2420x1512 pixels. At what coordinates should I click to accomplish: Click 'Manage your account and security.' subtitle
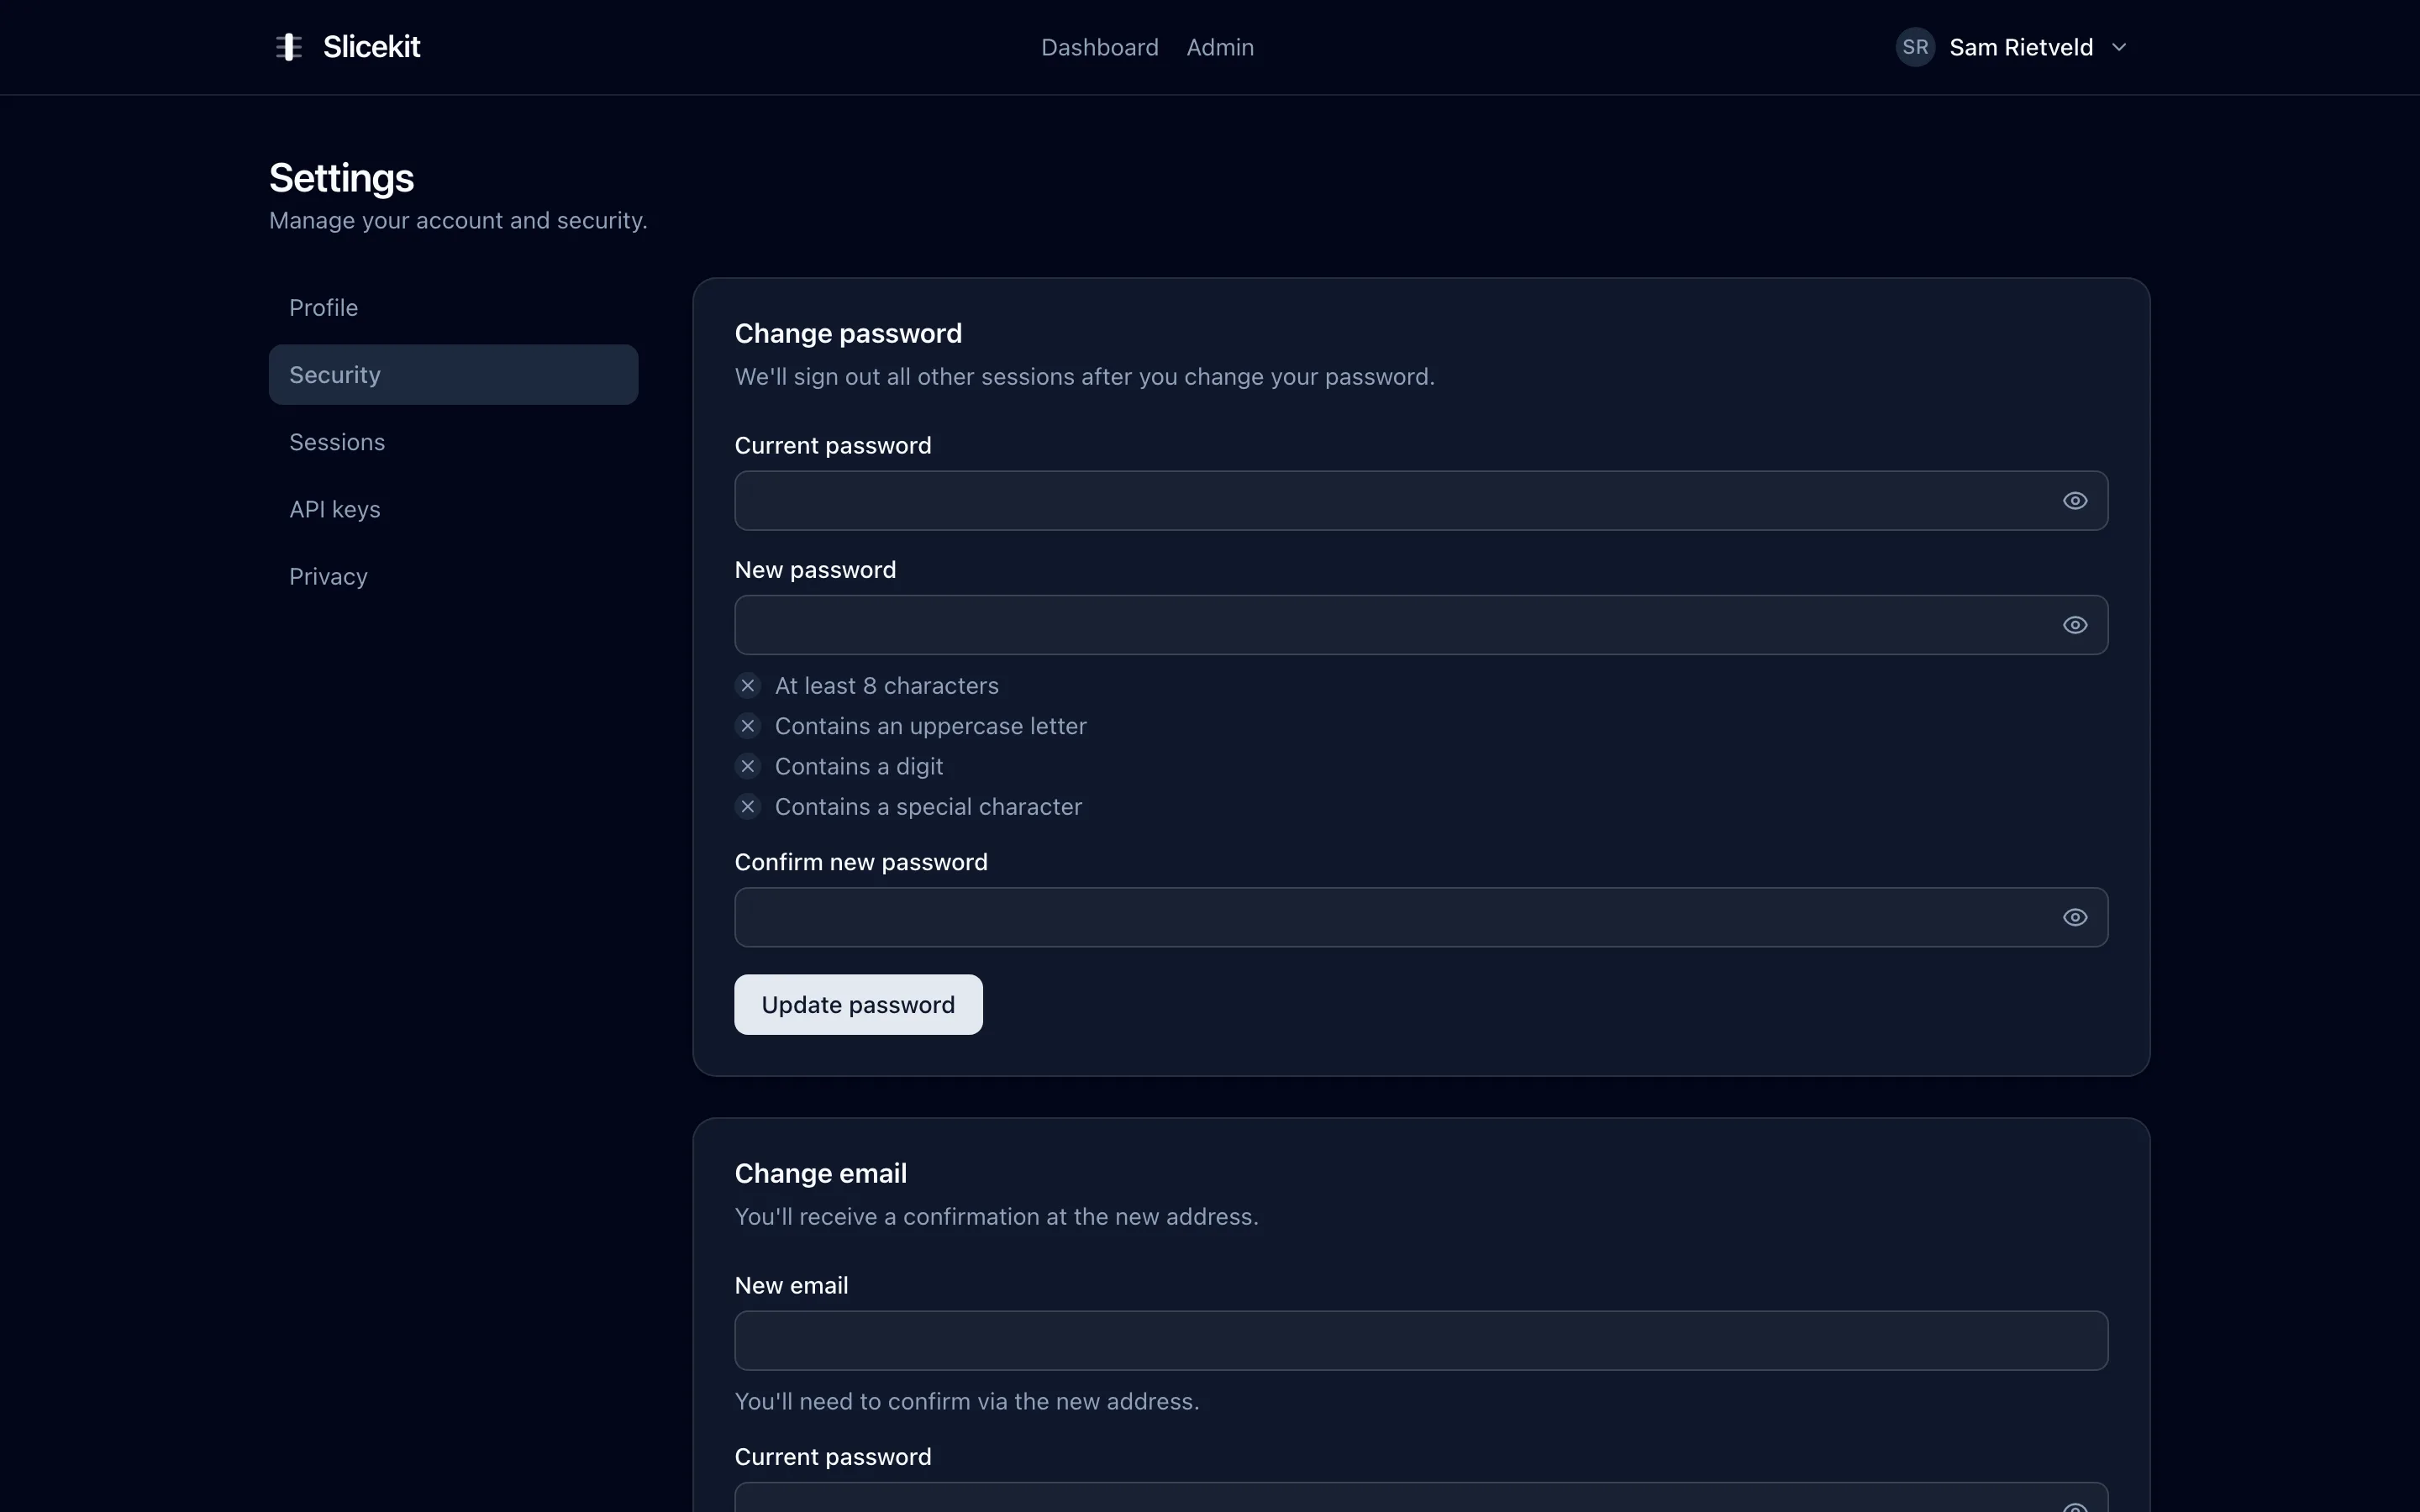pyautogui.click(x=458, y=221)
